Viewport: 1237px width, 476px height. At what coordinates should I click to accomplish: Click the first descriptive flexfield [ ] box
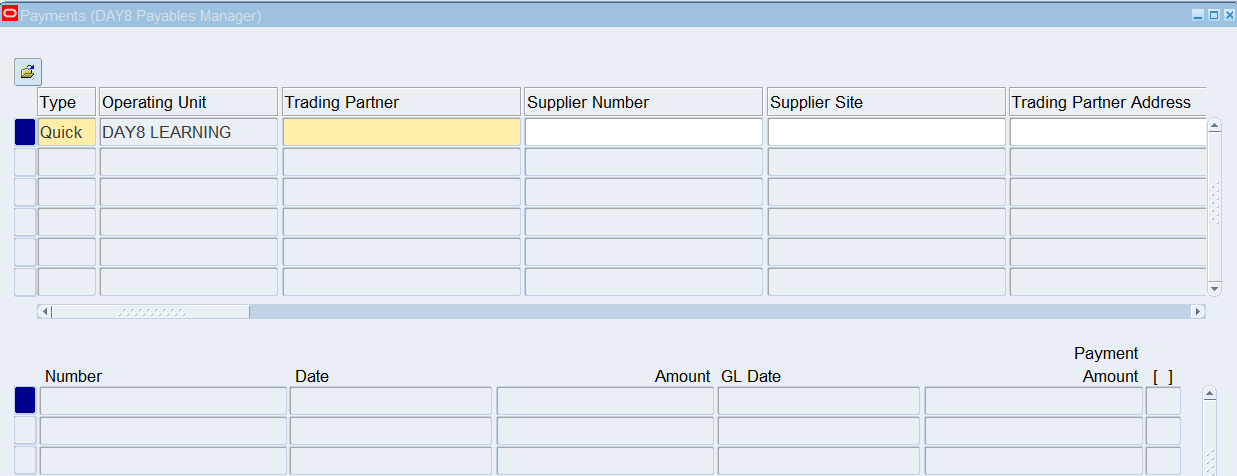click(1163, 401)
